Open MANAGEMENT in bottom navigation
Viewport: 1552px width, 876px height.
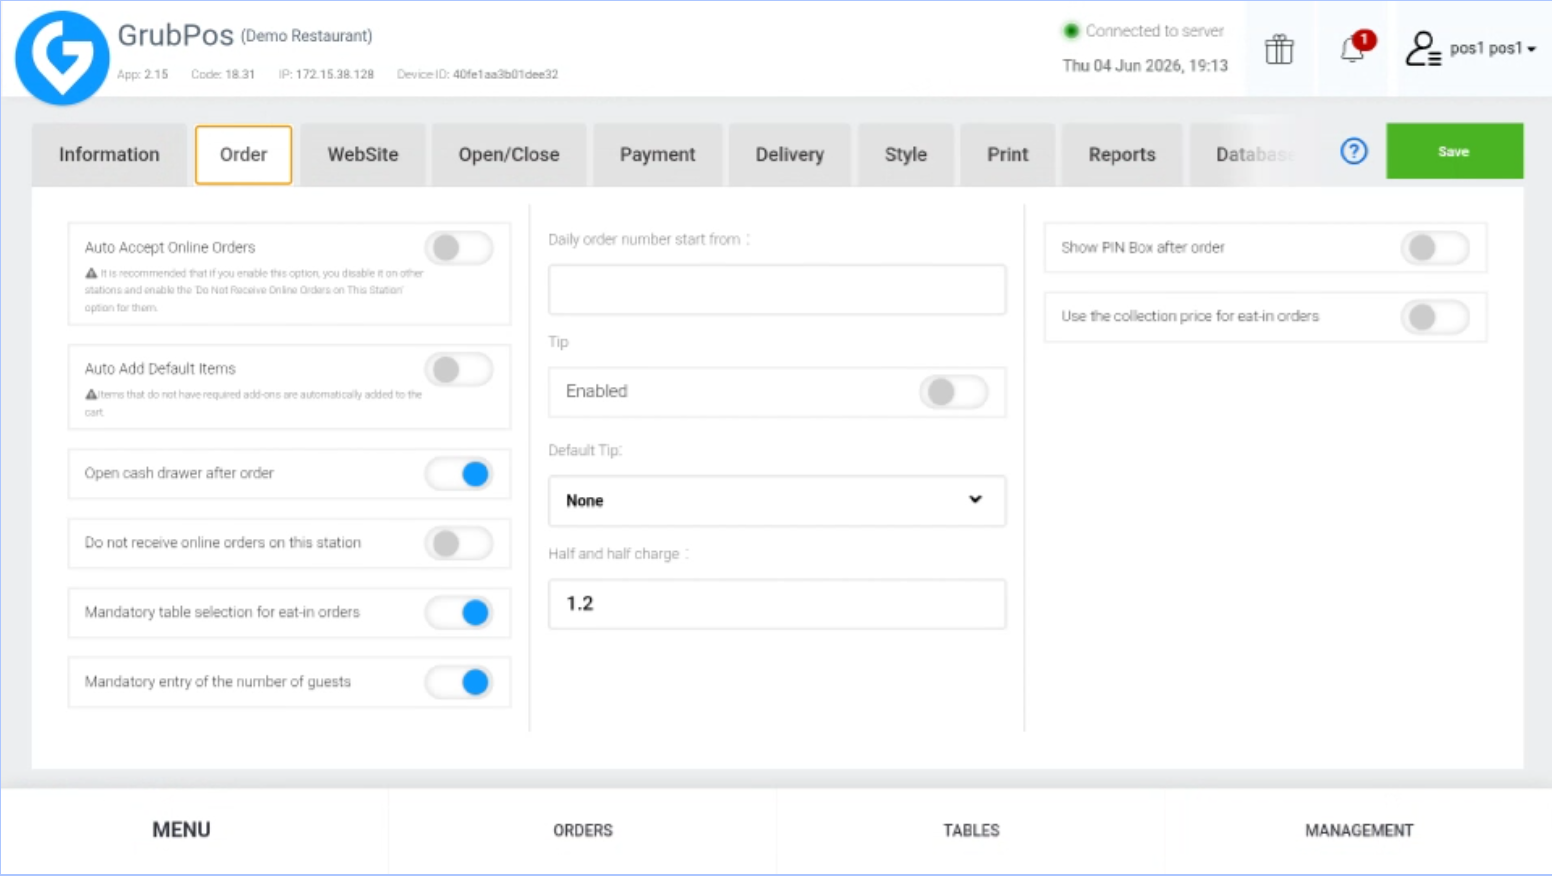[x=1359, y=830]
